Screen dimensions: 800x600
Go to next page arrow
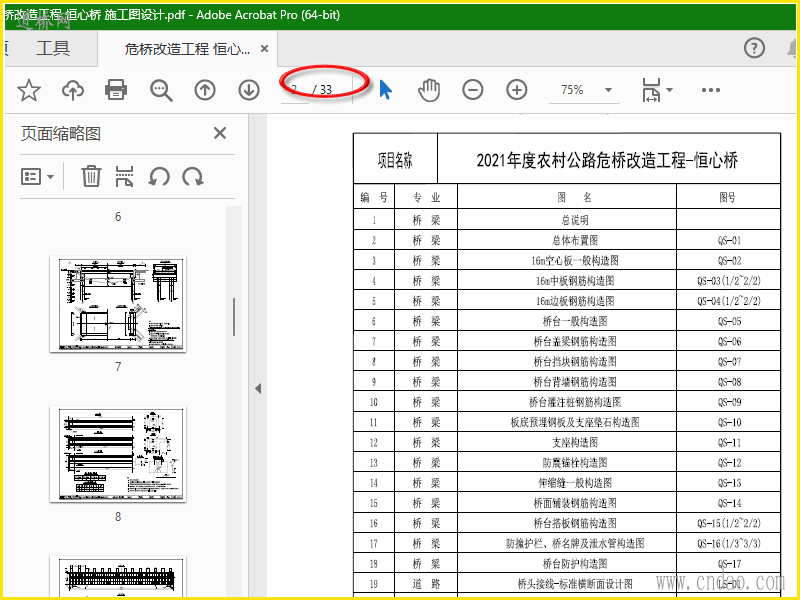pos(249,90)
